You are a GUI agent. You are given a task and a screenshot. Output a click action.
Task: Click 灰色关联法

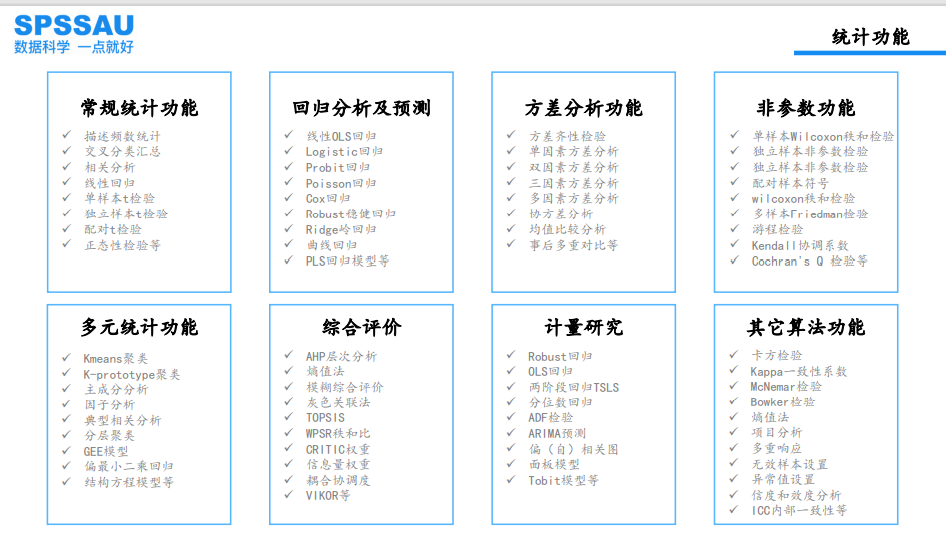pos(338,402)
